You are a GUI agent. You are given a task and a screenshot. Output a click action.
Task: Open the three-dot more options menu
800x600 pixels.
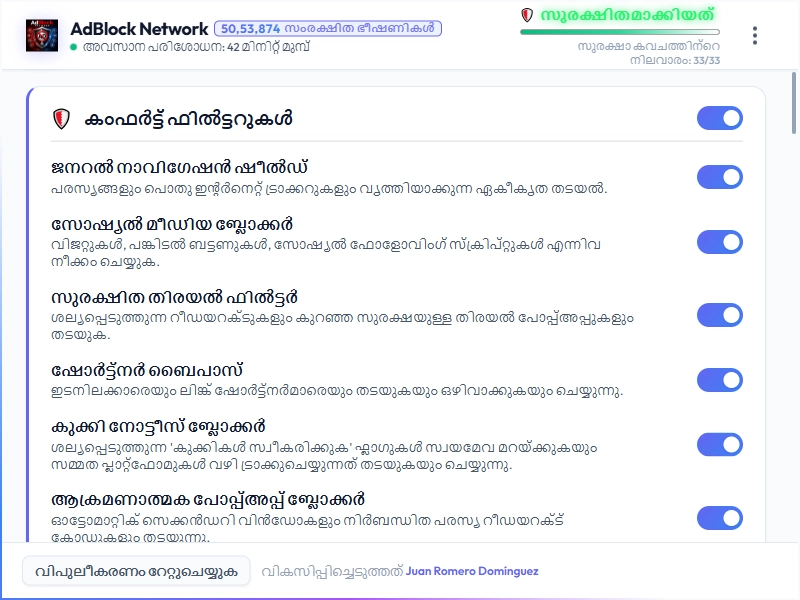[x=755, y=36]
